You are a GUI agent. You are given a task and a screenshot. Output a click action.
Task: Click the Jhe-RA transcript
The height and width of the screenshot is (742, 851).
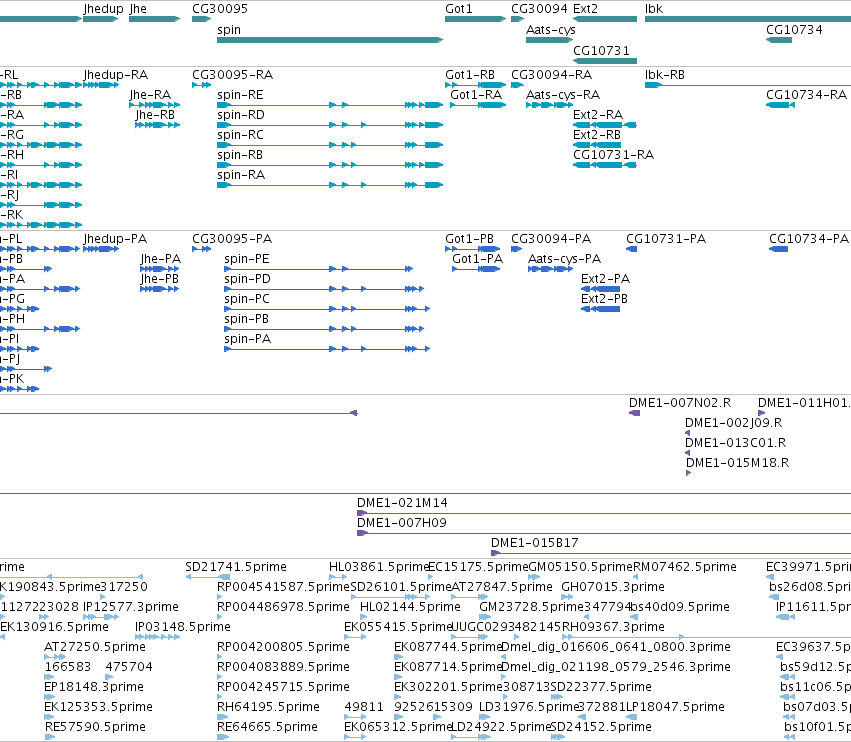155,105
